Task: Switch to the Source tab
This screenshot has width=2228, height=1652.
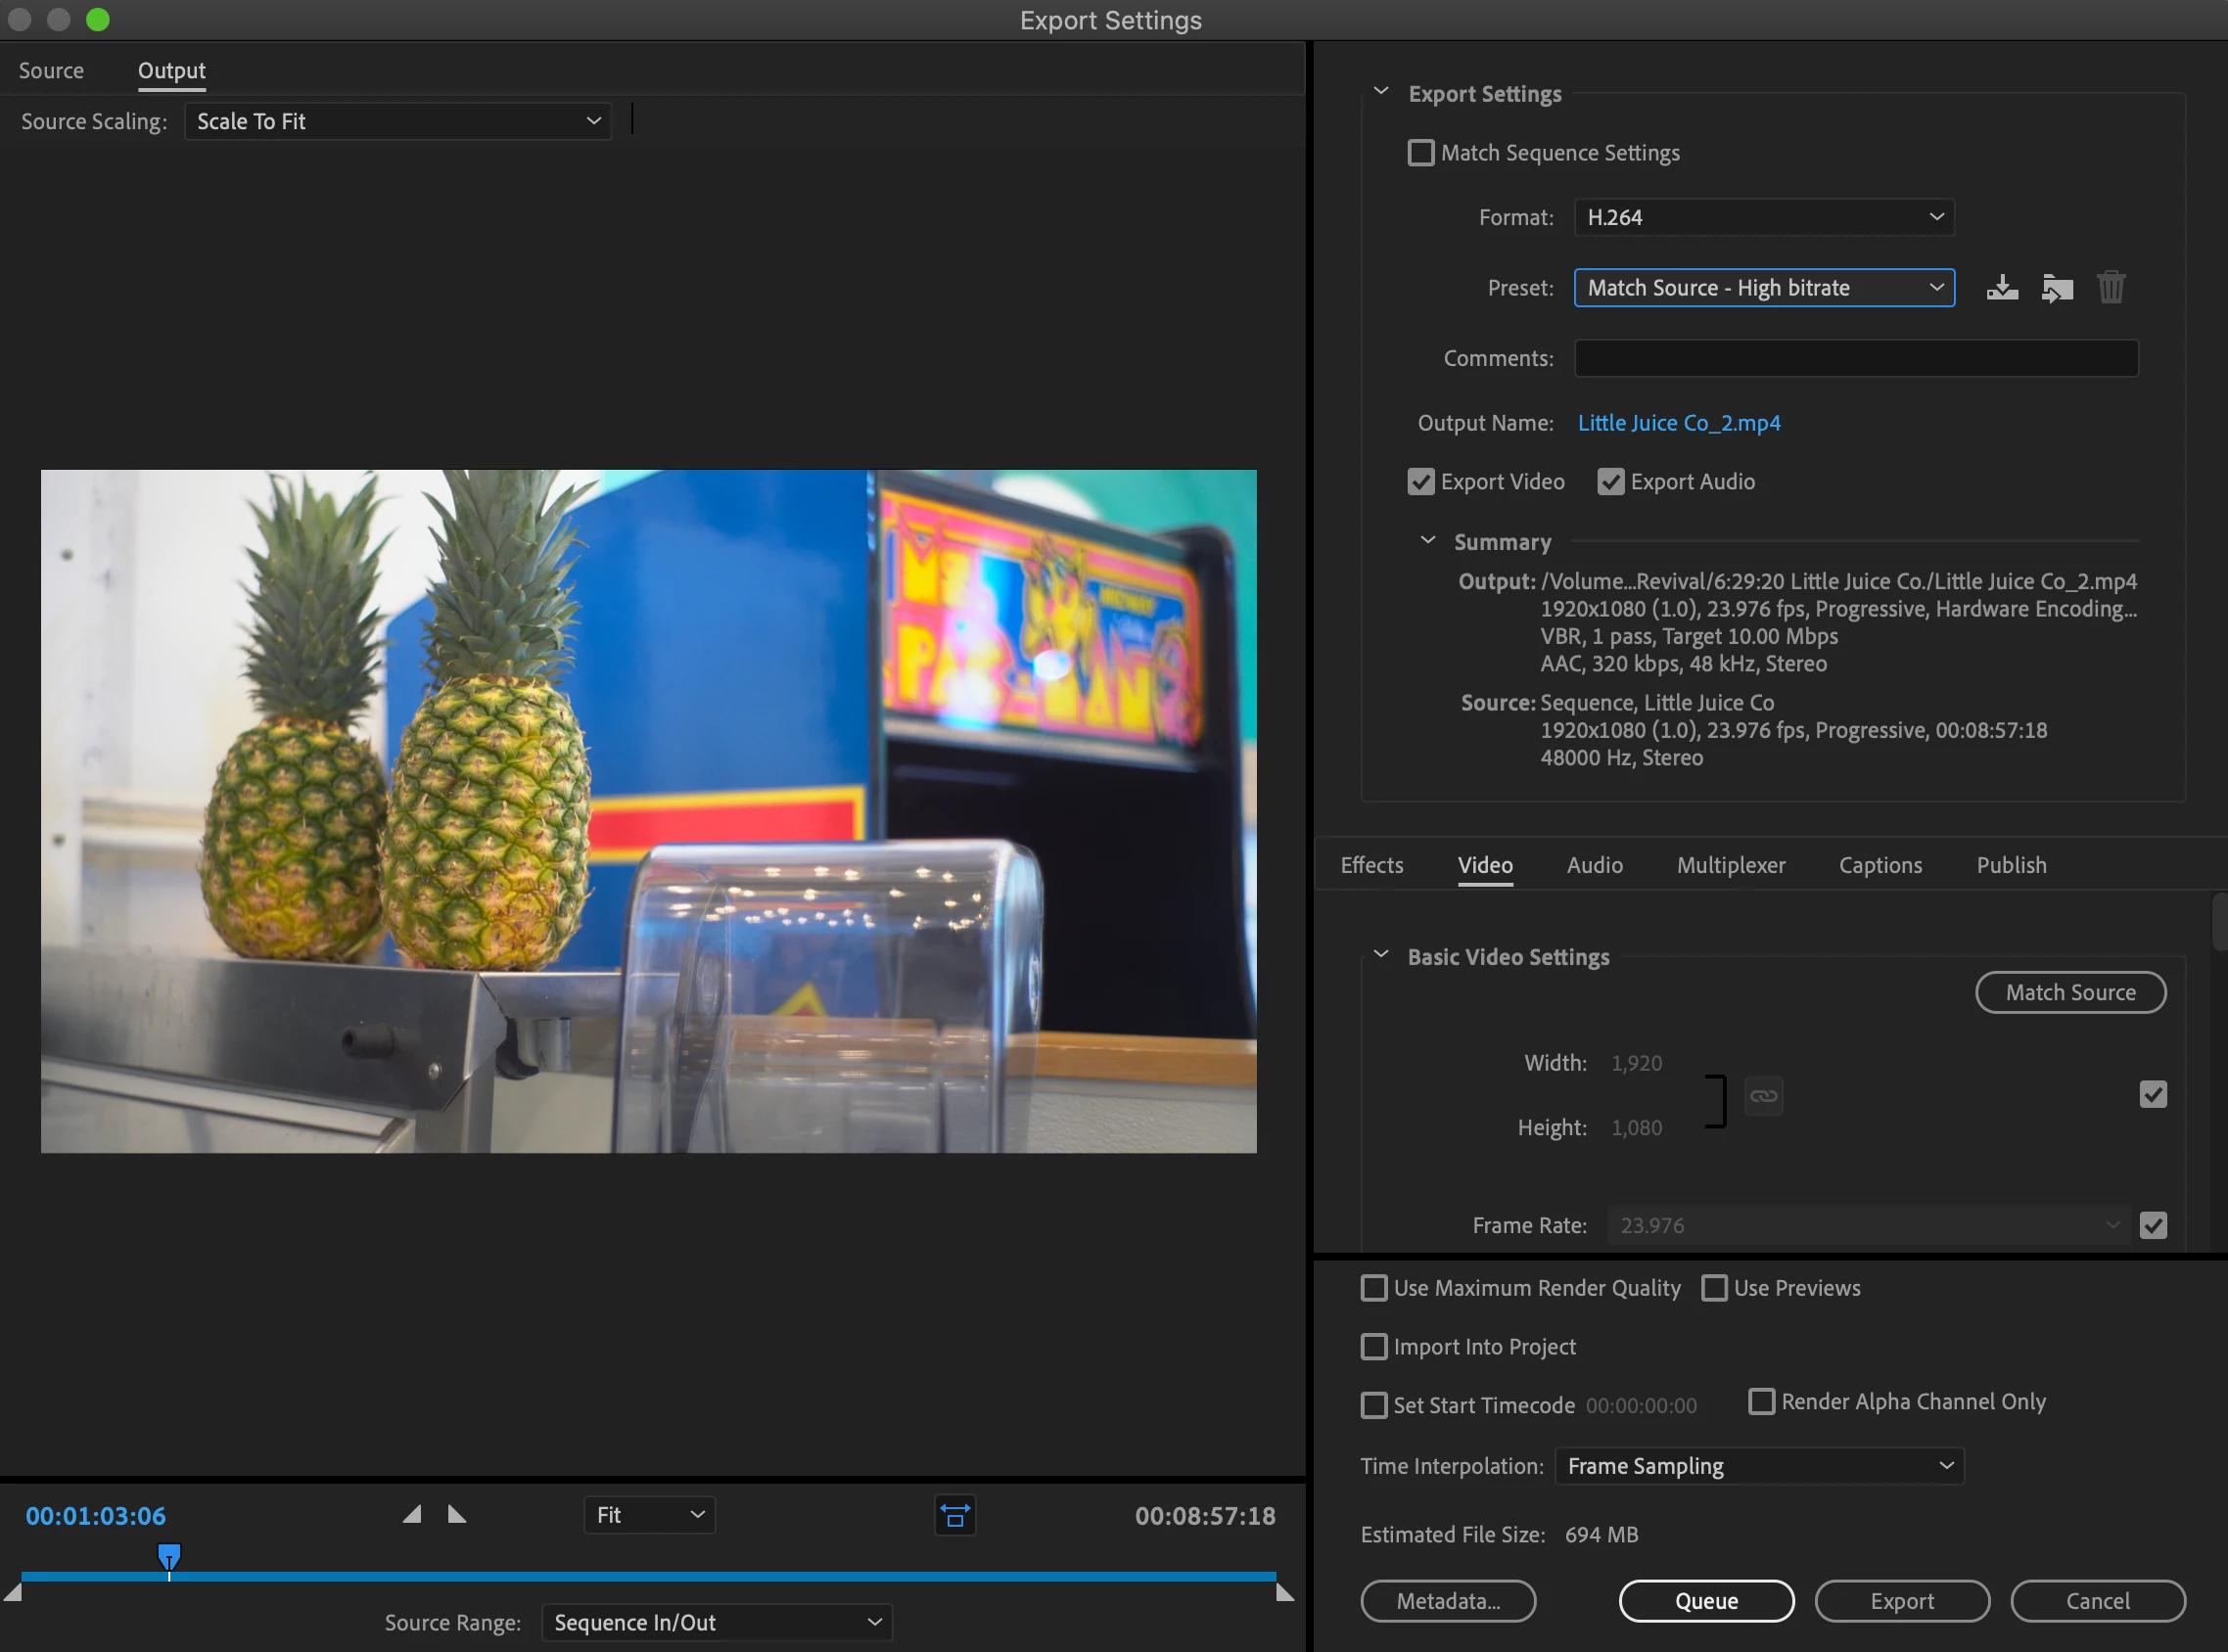Action: [51, 71]
